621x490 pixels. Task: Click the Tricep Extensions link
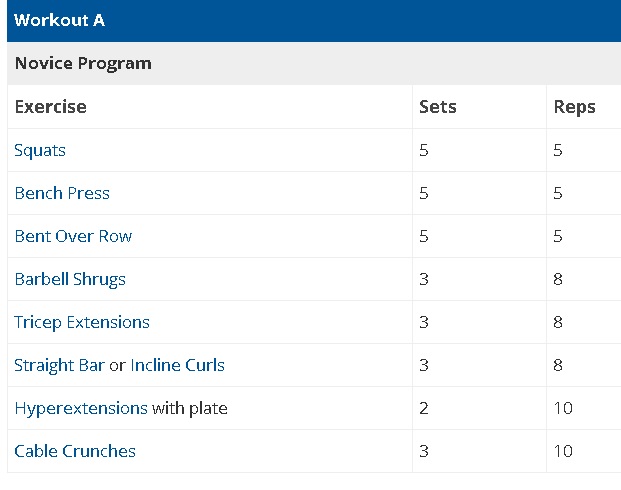[x=82, y=322]
